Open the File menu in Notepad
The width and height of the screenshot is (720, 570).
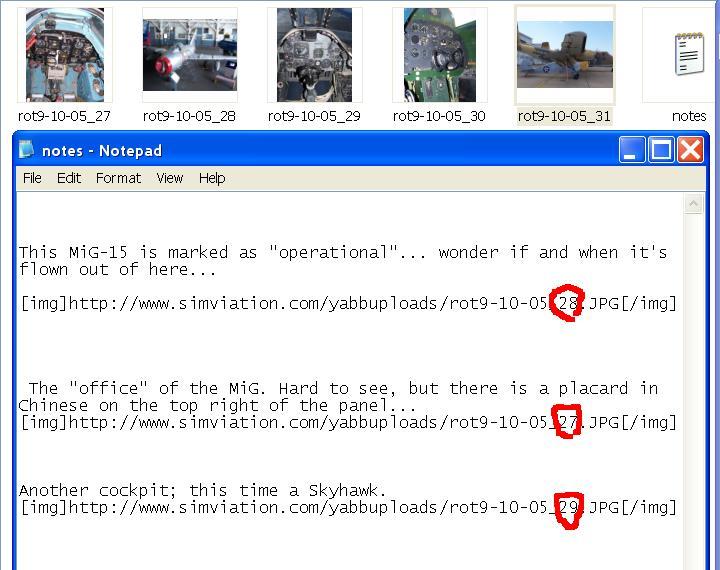[x=32, y=178]
